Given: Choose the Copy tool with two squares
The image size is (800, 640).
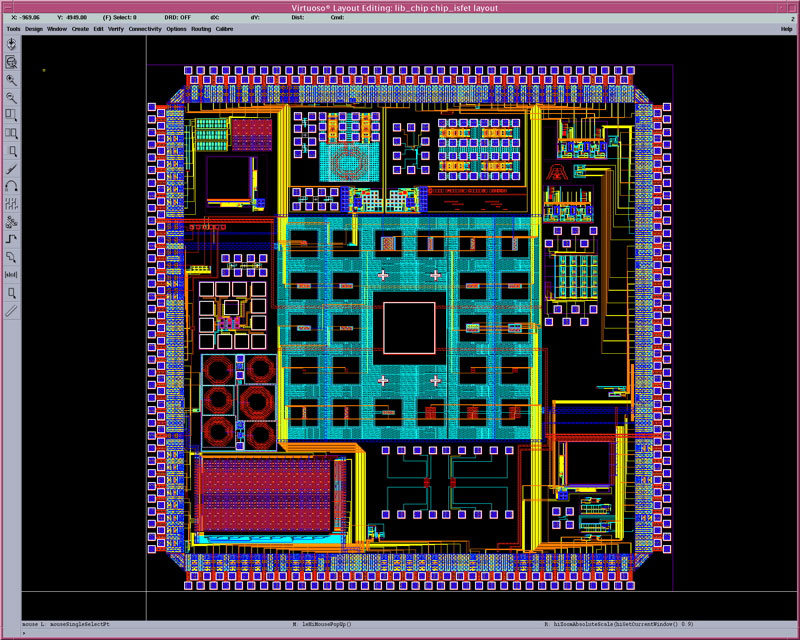Looking at the screenshot, I should point(11,133).
